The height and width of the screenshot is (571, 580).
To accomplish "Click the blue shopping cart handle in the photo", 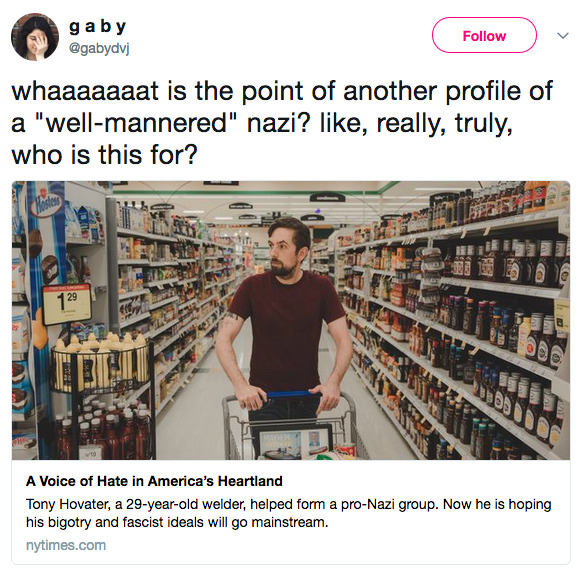I will (x=294, y=395).
